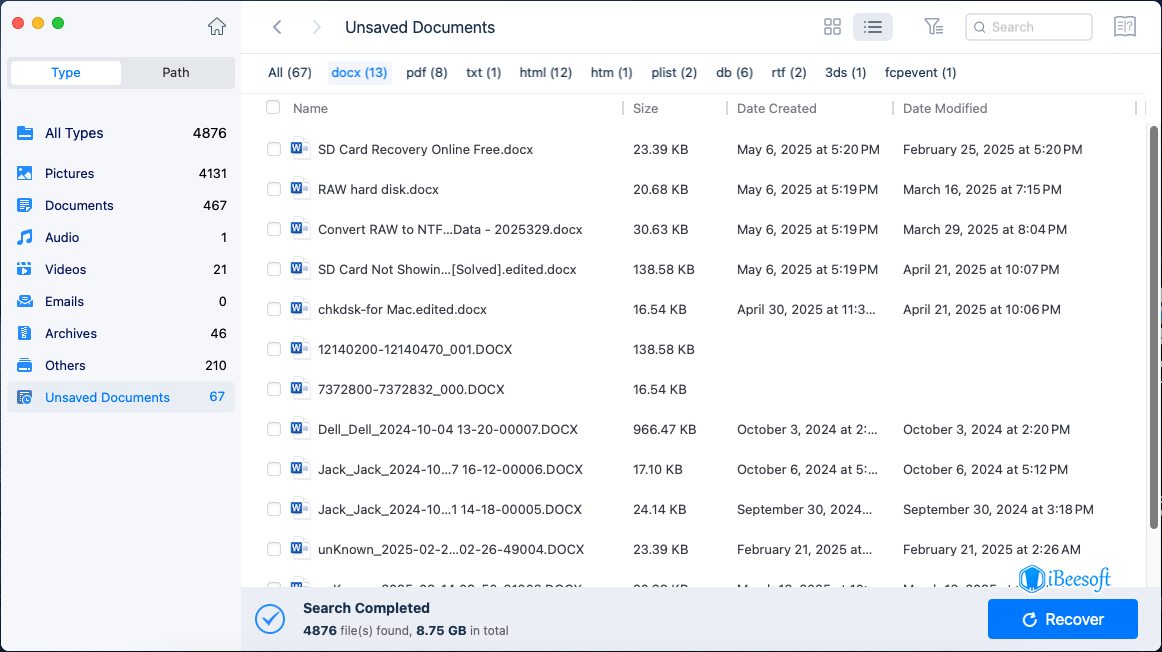Click the Pictures category icon

pyautogui.click(x=24, y=173)
